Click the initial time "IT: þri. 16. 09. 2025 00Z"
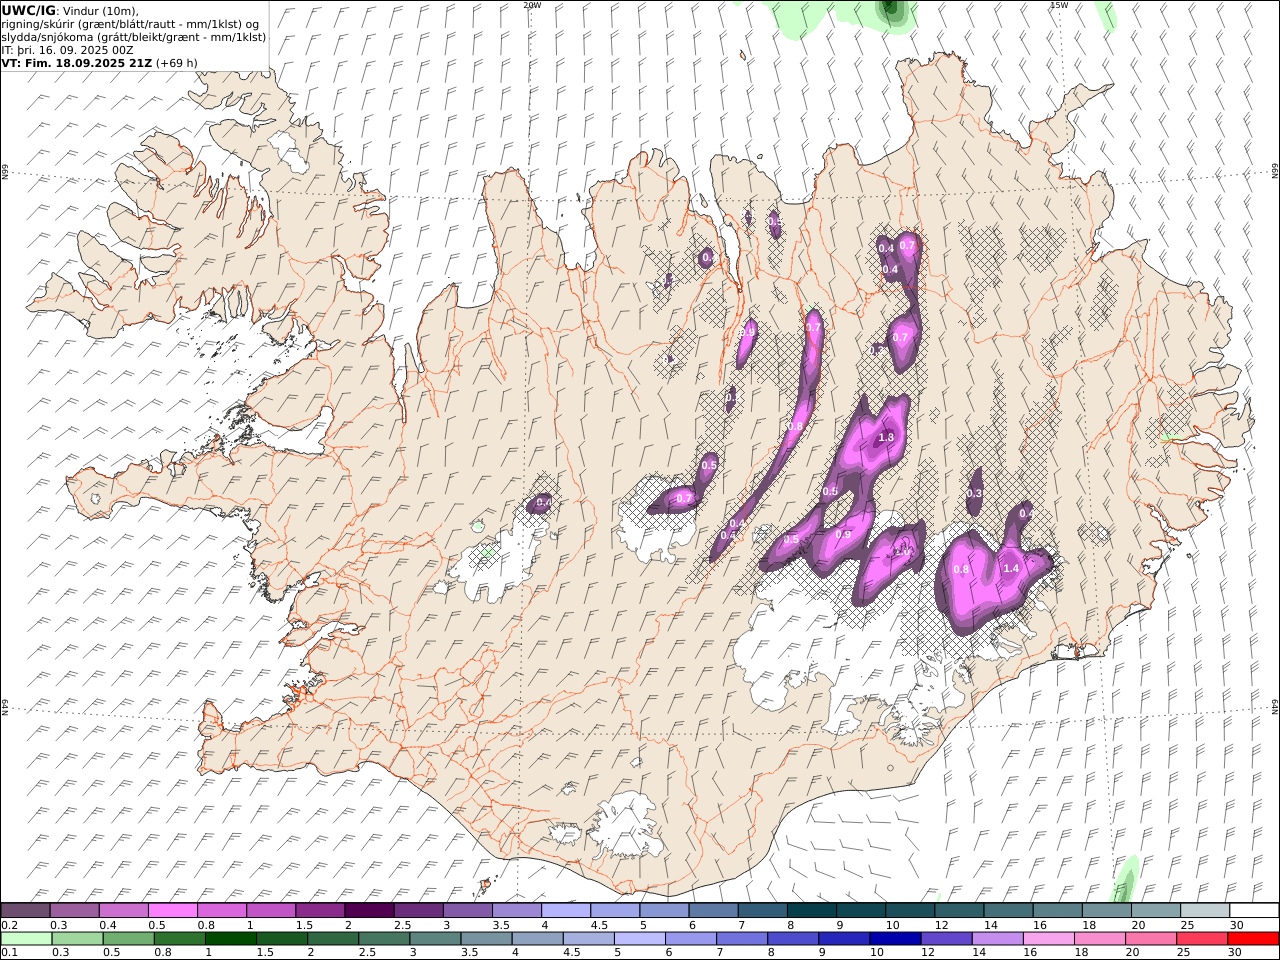The width and height of the screenshot is (1280, 960). (x=67, y=50)
